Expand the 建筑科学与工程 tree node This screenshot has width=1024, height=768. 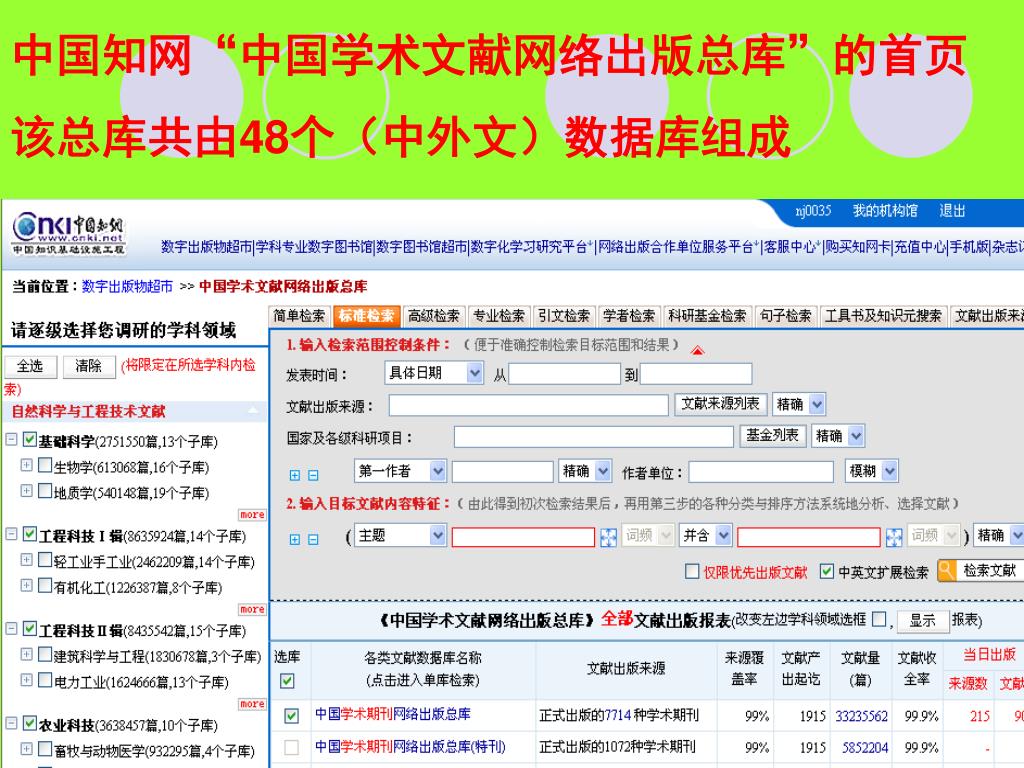(x=26, y=654)
